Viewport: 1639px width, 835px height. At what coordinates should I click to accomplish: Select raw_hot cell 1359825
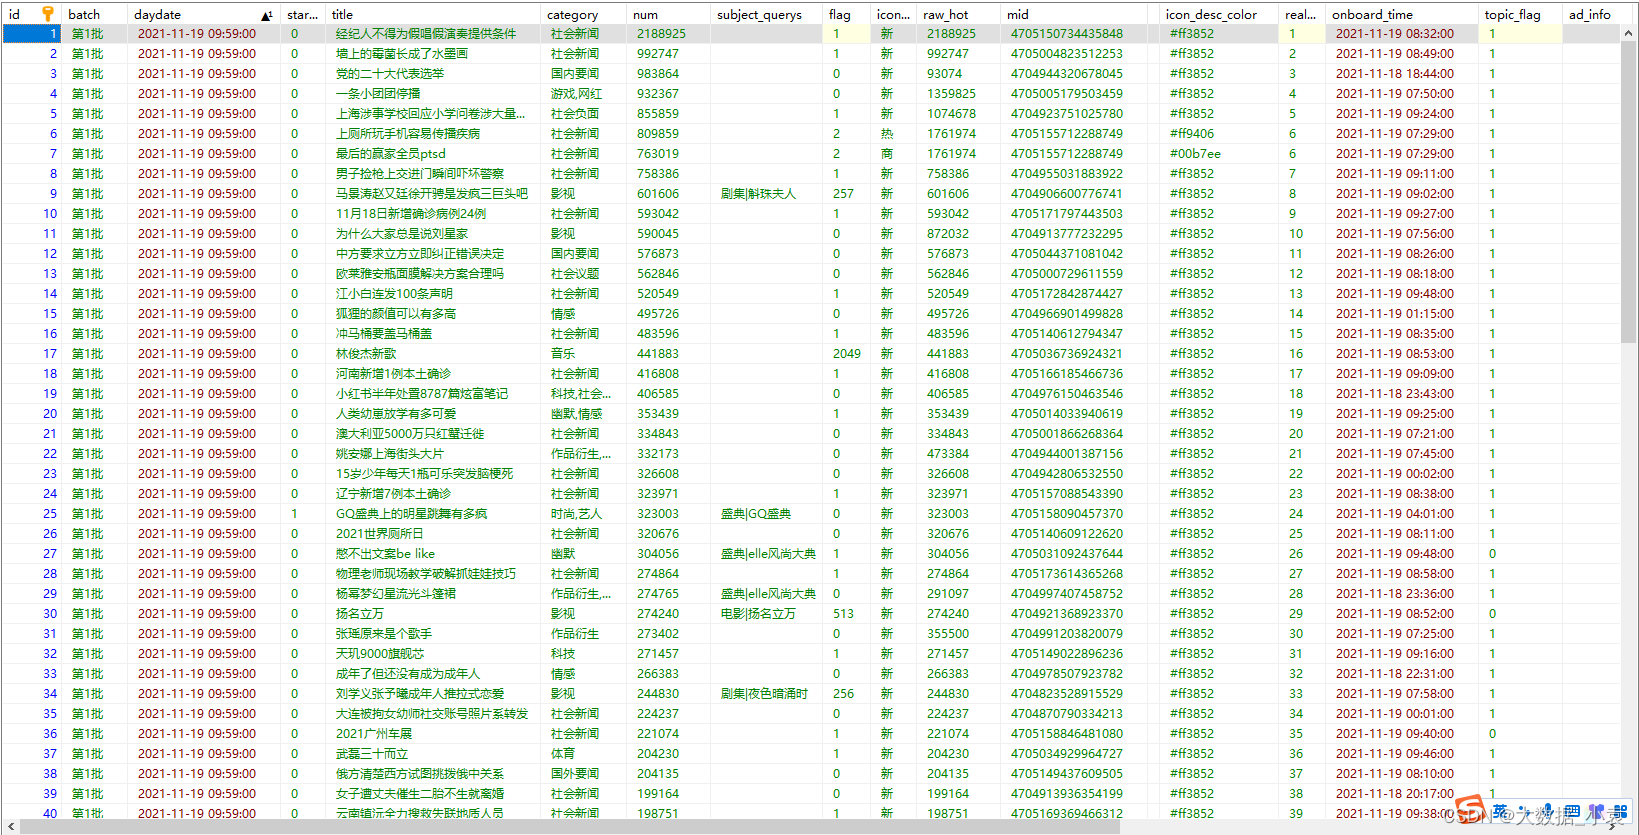[x=951, y=94]
